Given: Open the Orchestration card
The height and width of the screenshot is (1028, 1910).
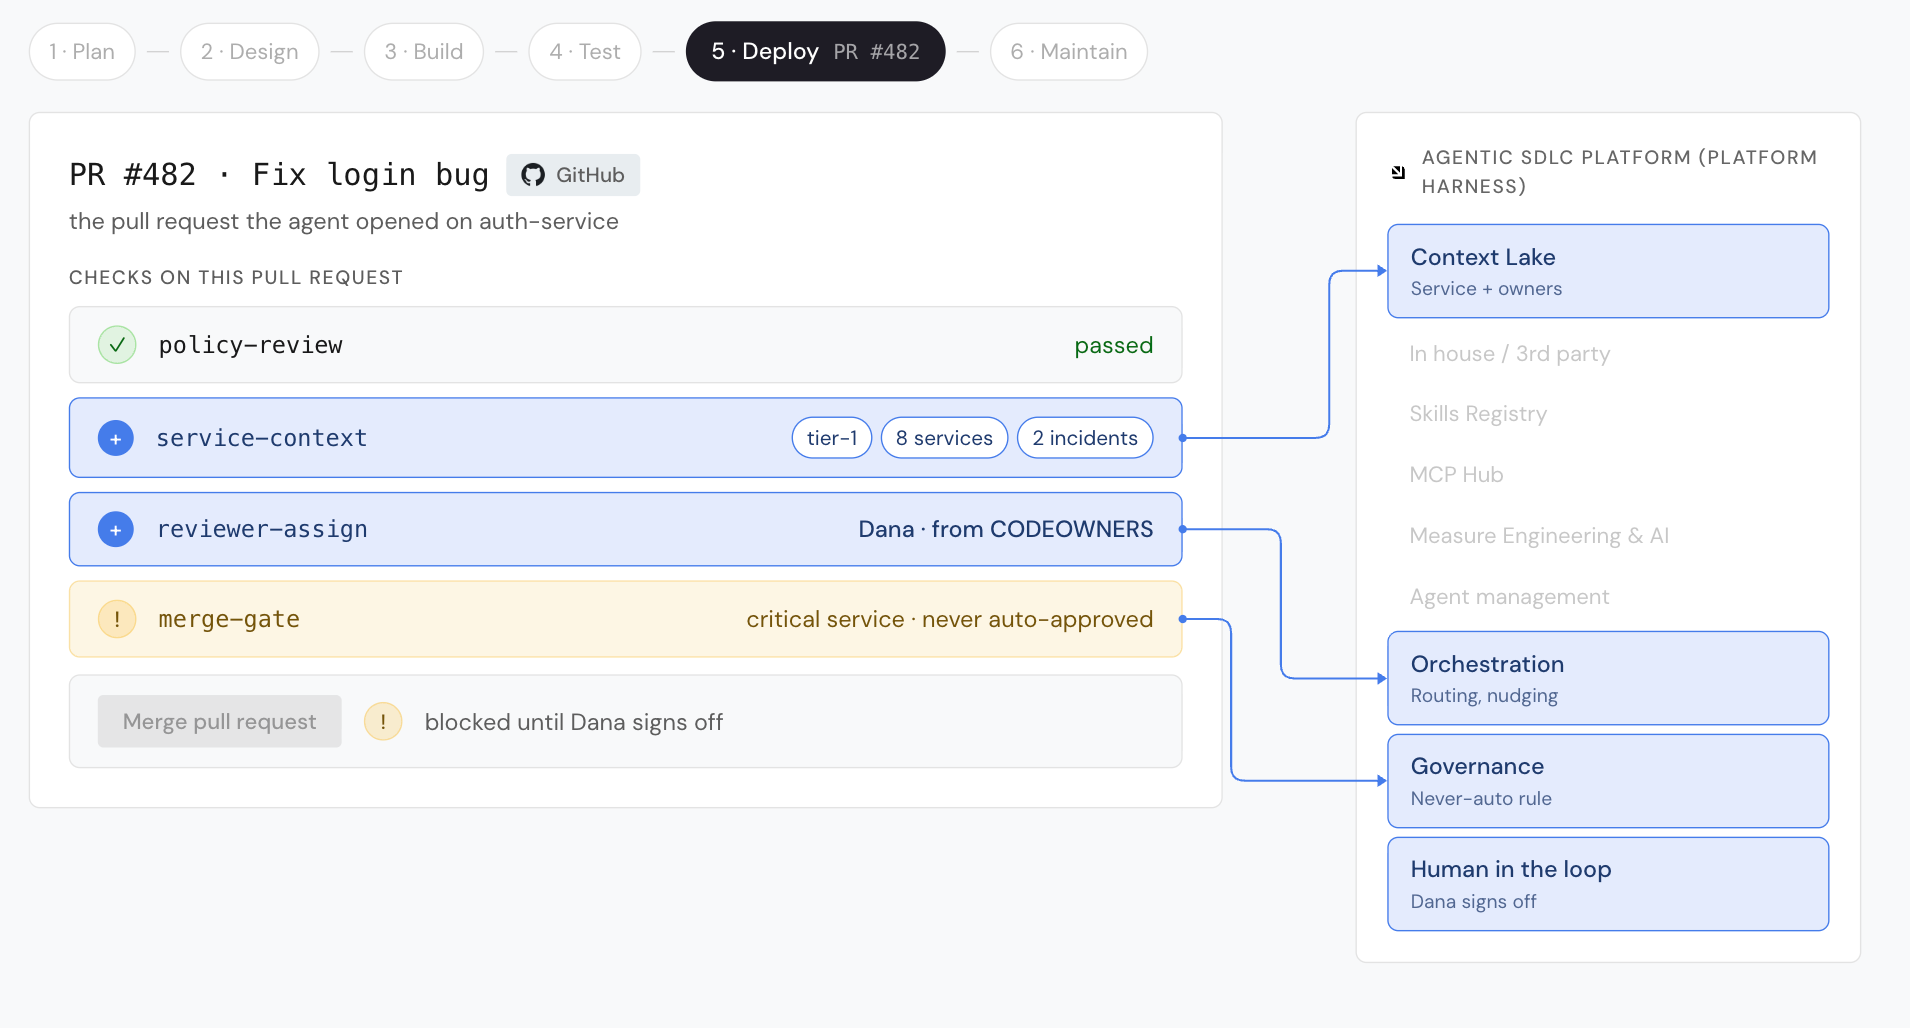Looking at the screenshot, I should click(1608, 678).
